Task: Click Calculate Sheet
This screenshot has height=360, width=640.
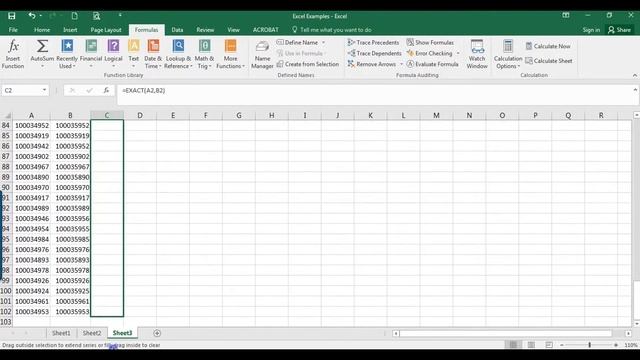Action: [x=549, y=61]
